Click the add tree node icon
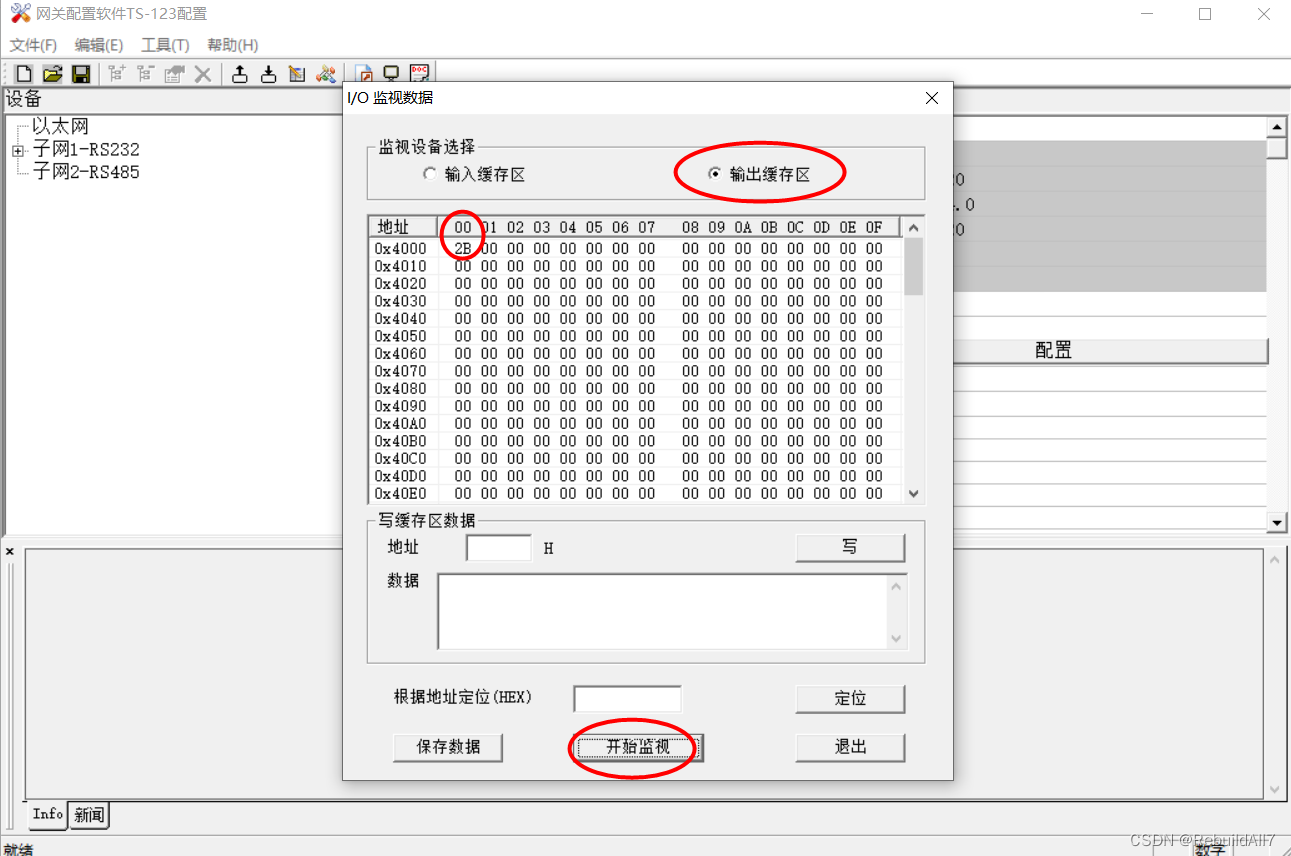Viewport: 1291px width, 856px height. [117, 73]
